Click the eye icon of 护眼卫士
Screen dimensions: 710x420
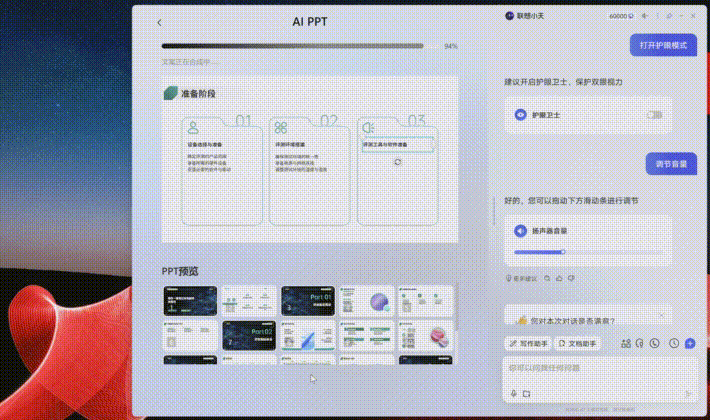(520, 115)
